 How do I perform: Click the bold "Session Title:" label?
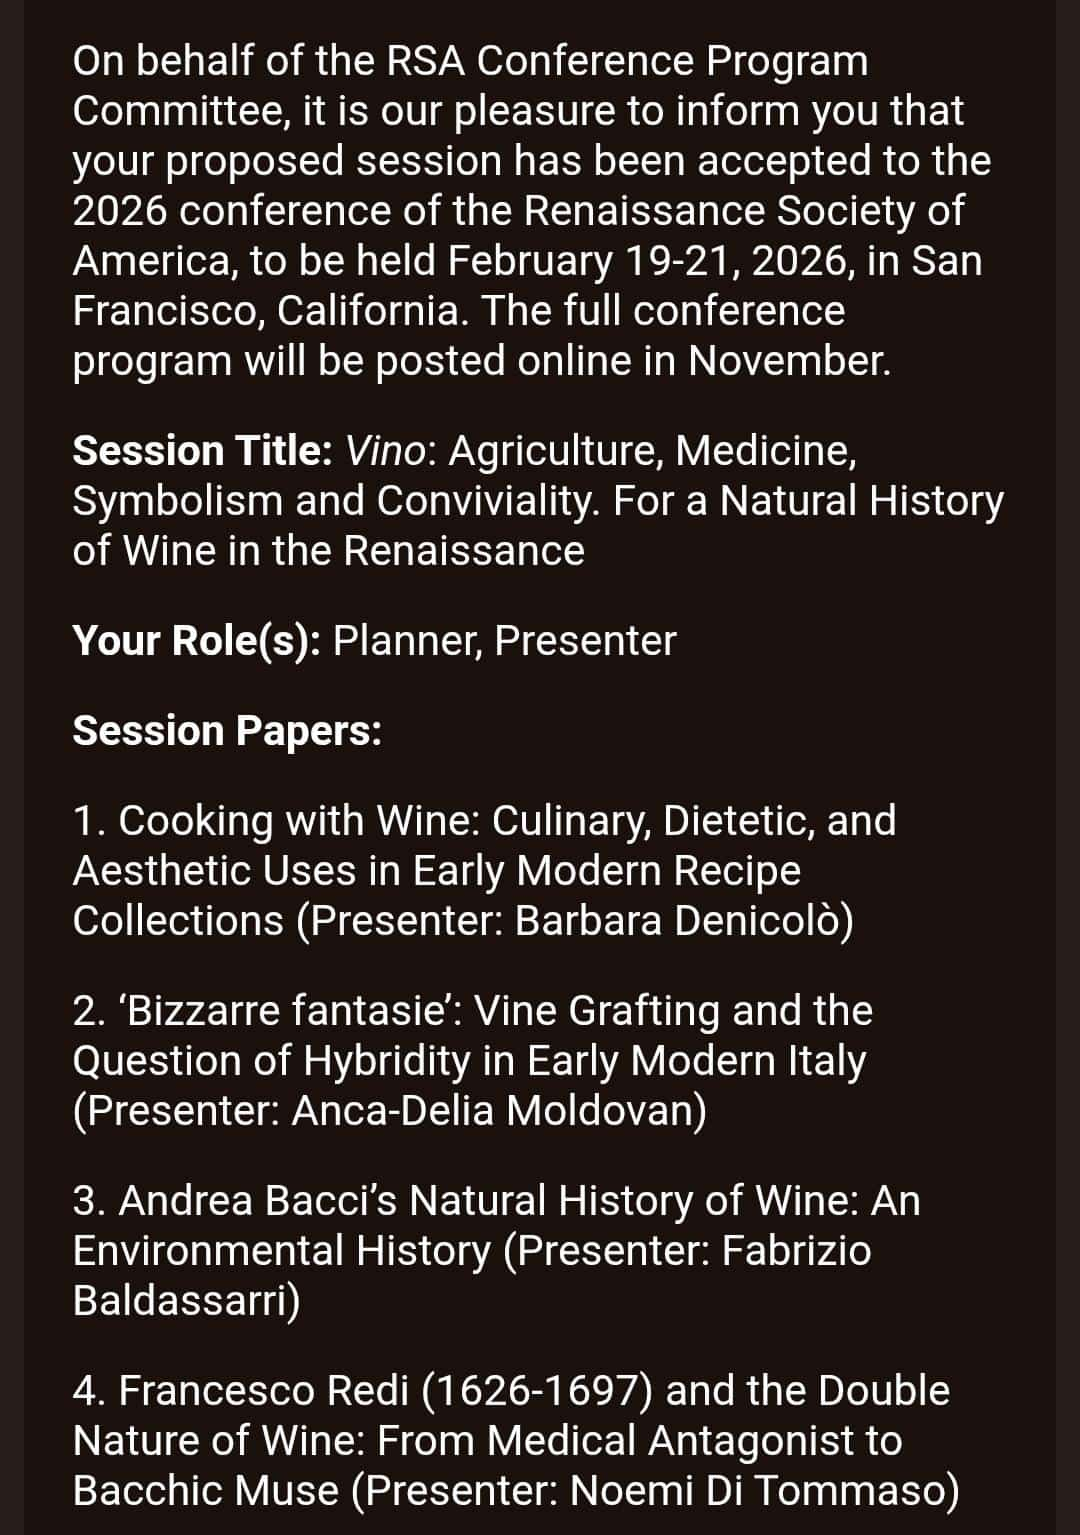click(202, 451)
